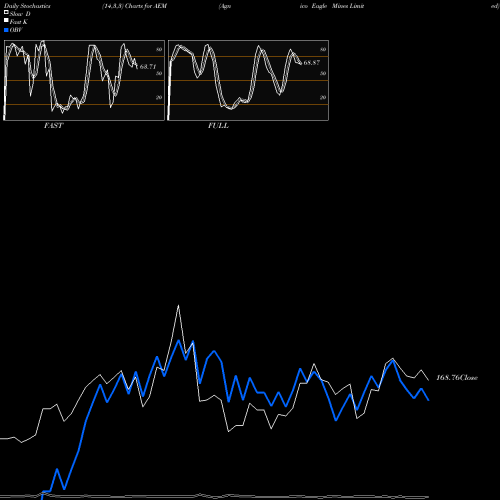Click the Fast K legend swatch
Viewport: 500px width, 500px height.
pos(6,21)
